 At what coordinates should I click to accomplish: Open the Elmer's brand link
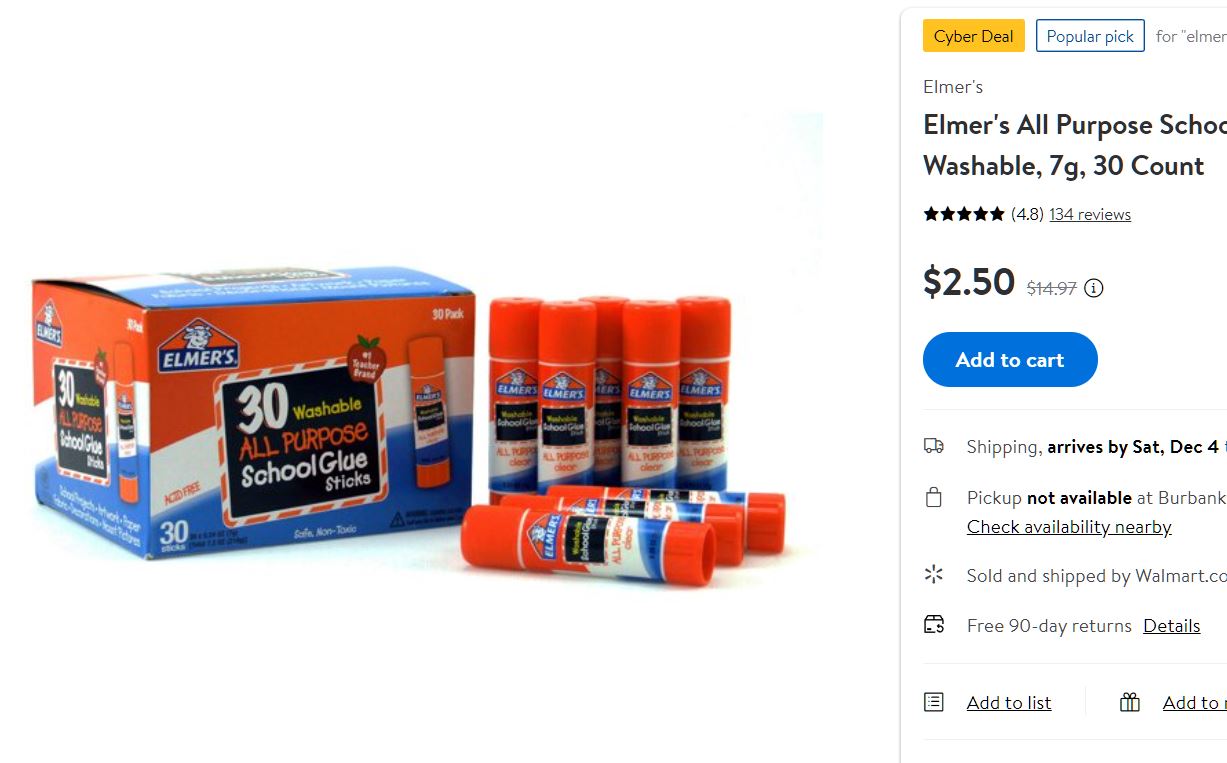pos(953,87)
